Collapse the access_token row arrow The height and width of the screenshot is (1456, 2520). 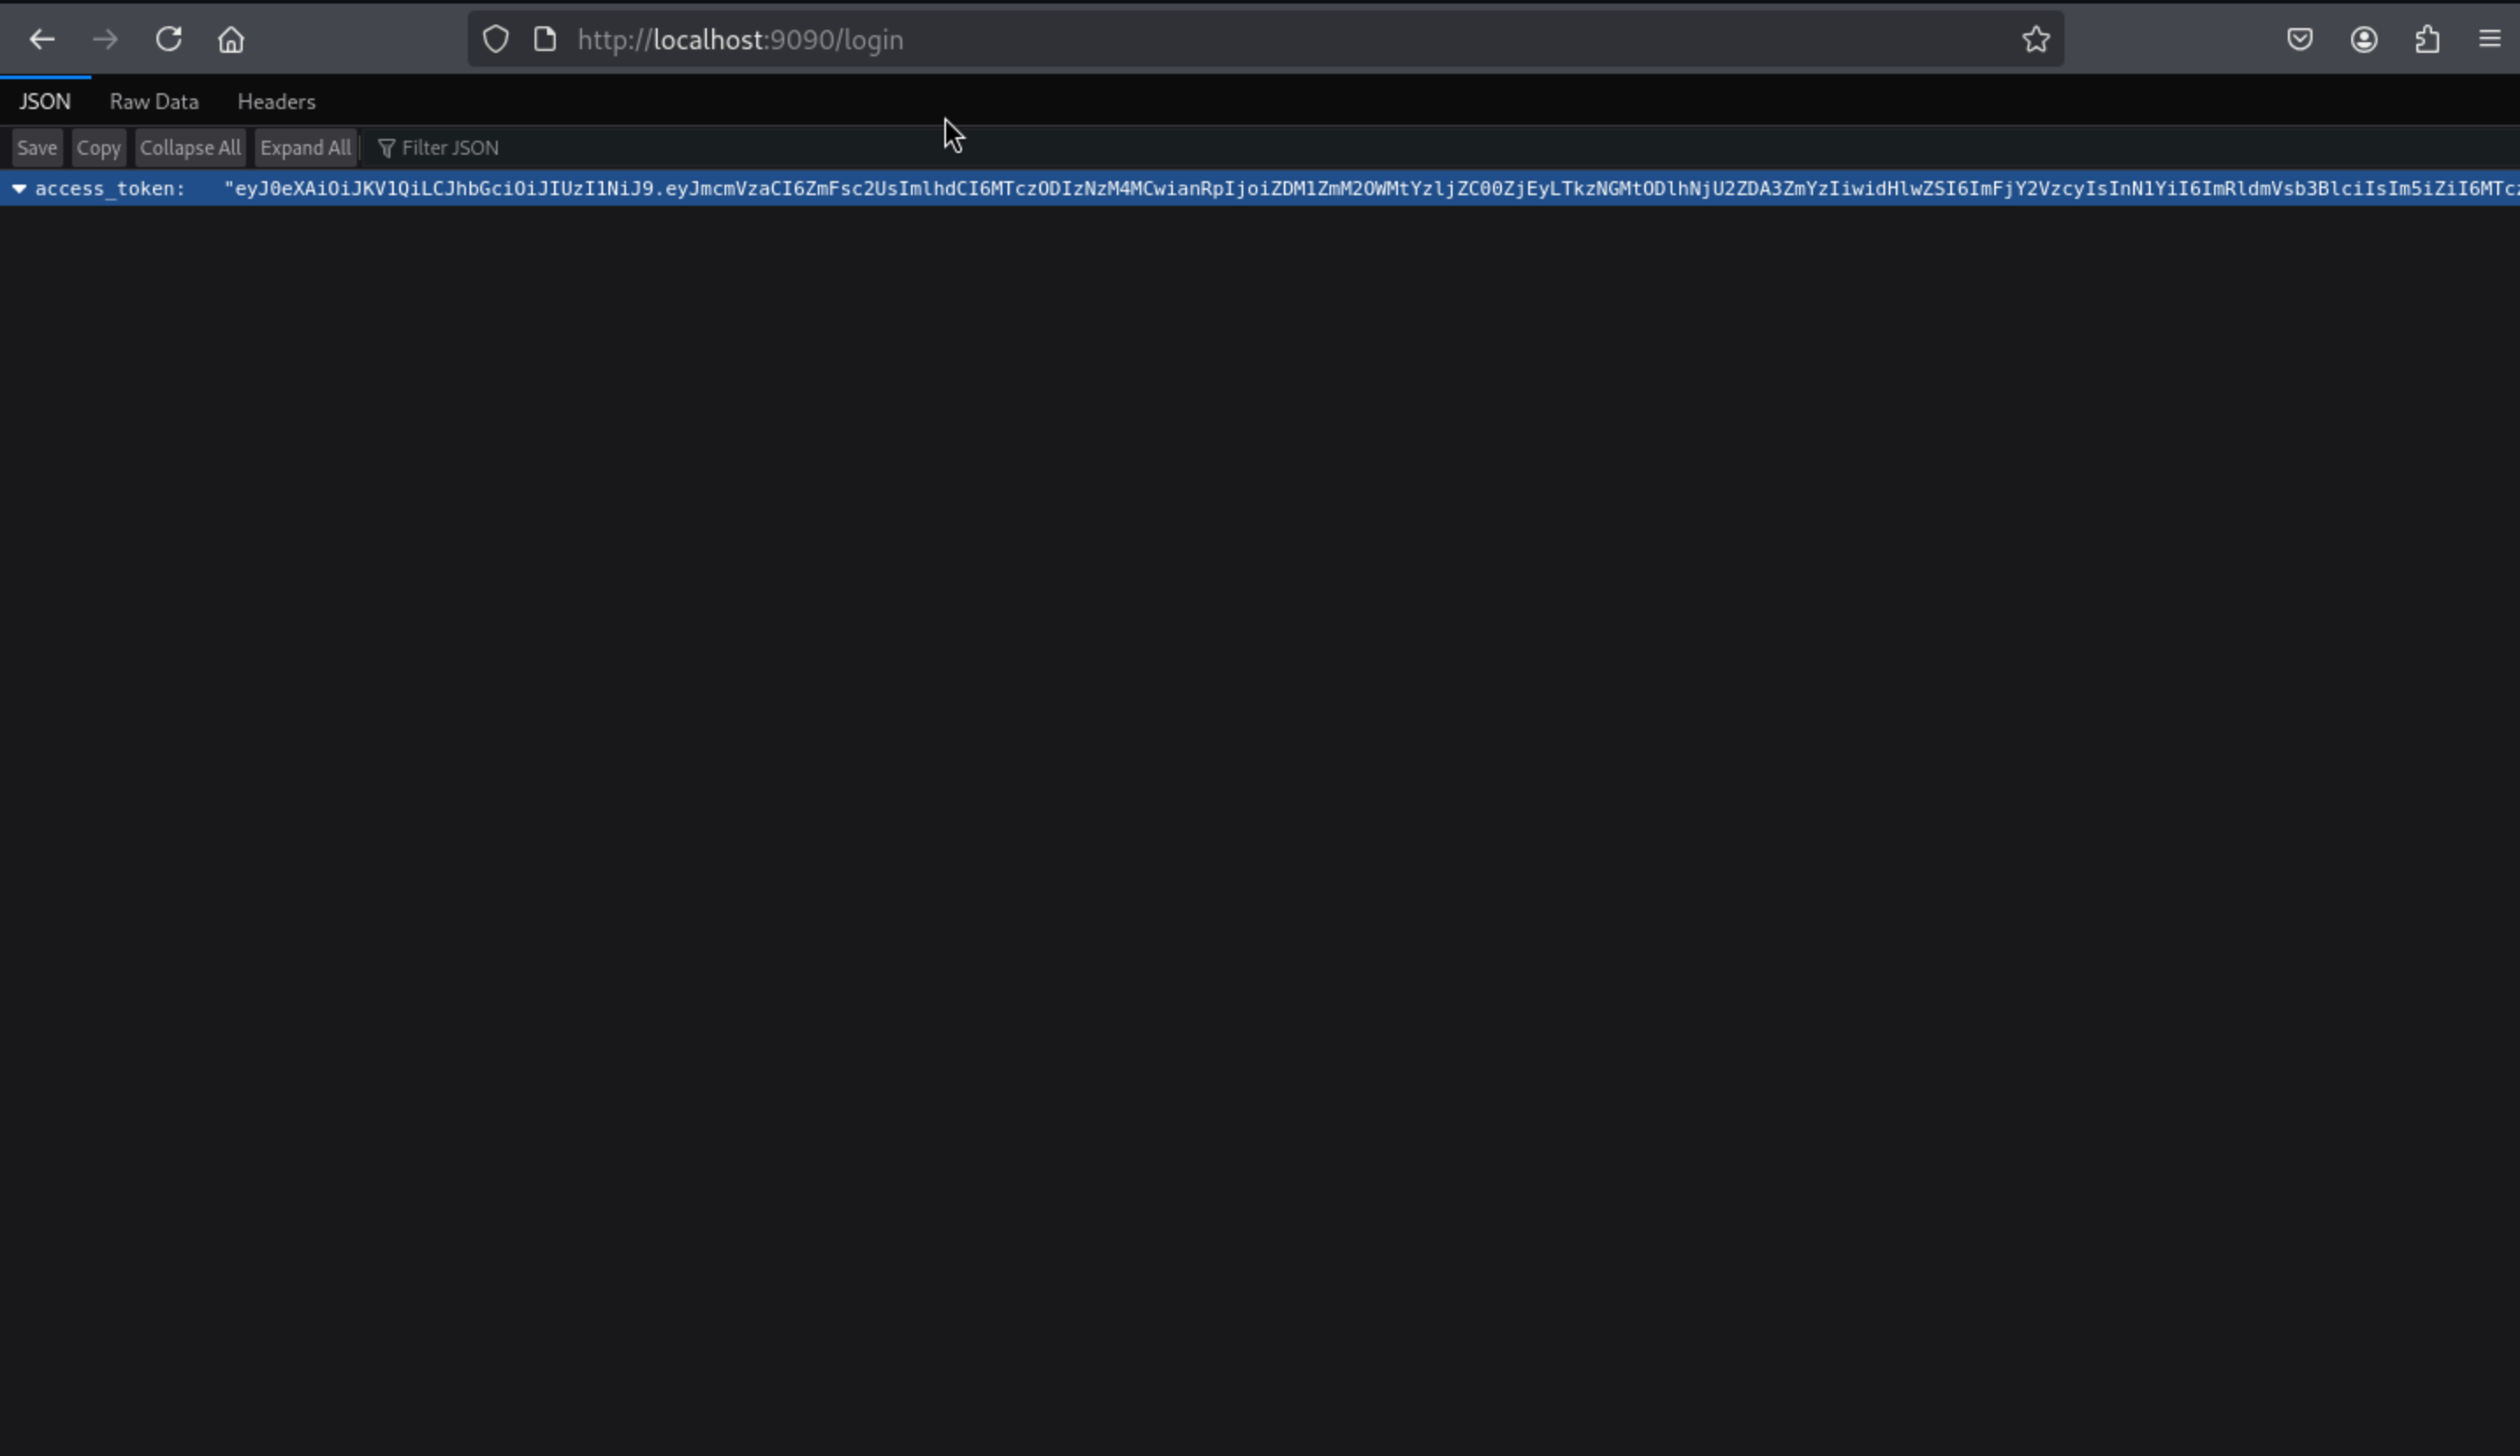[19, 189]
